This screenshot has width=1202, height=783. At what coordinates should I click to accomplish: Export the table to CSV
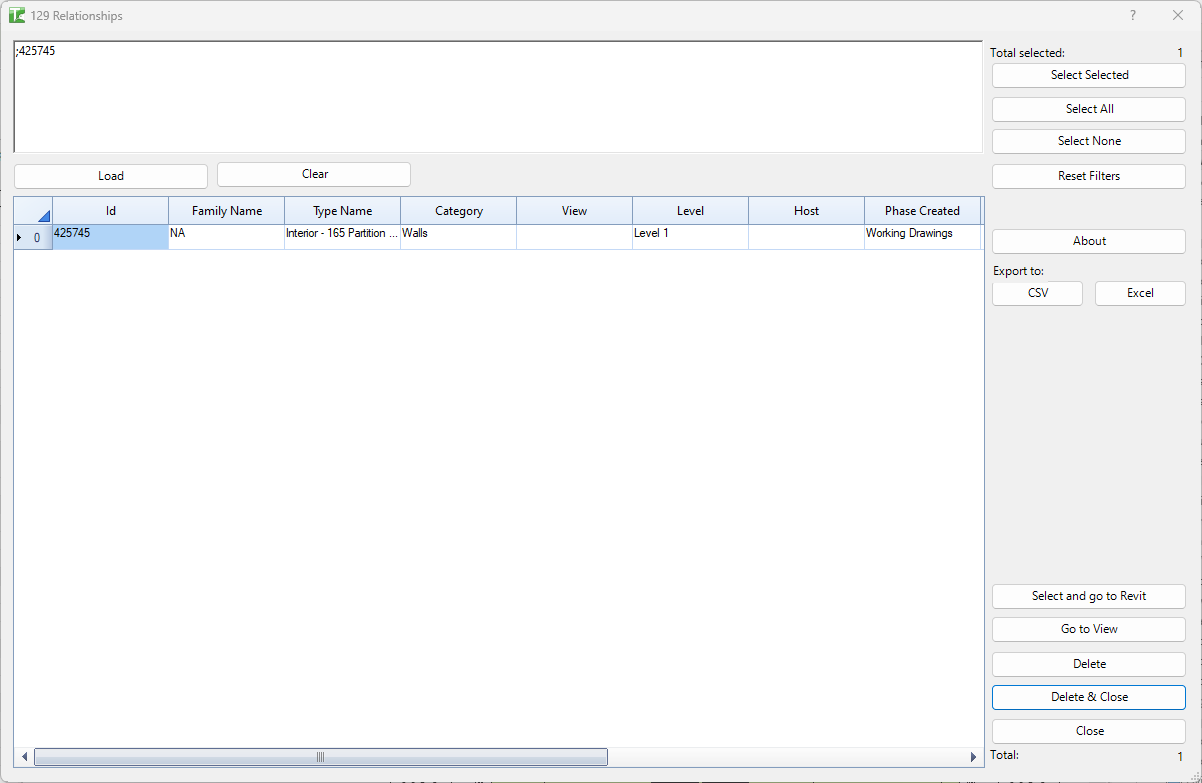click(x=1037, y=293)
